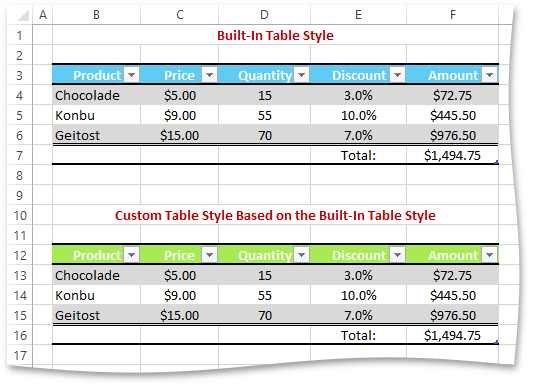
Task: Open the Product filter dropdown in green table
Action: tap(132, 255)
